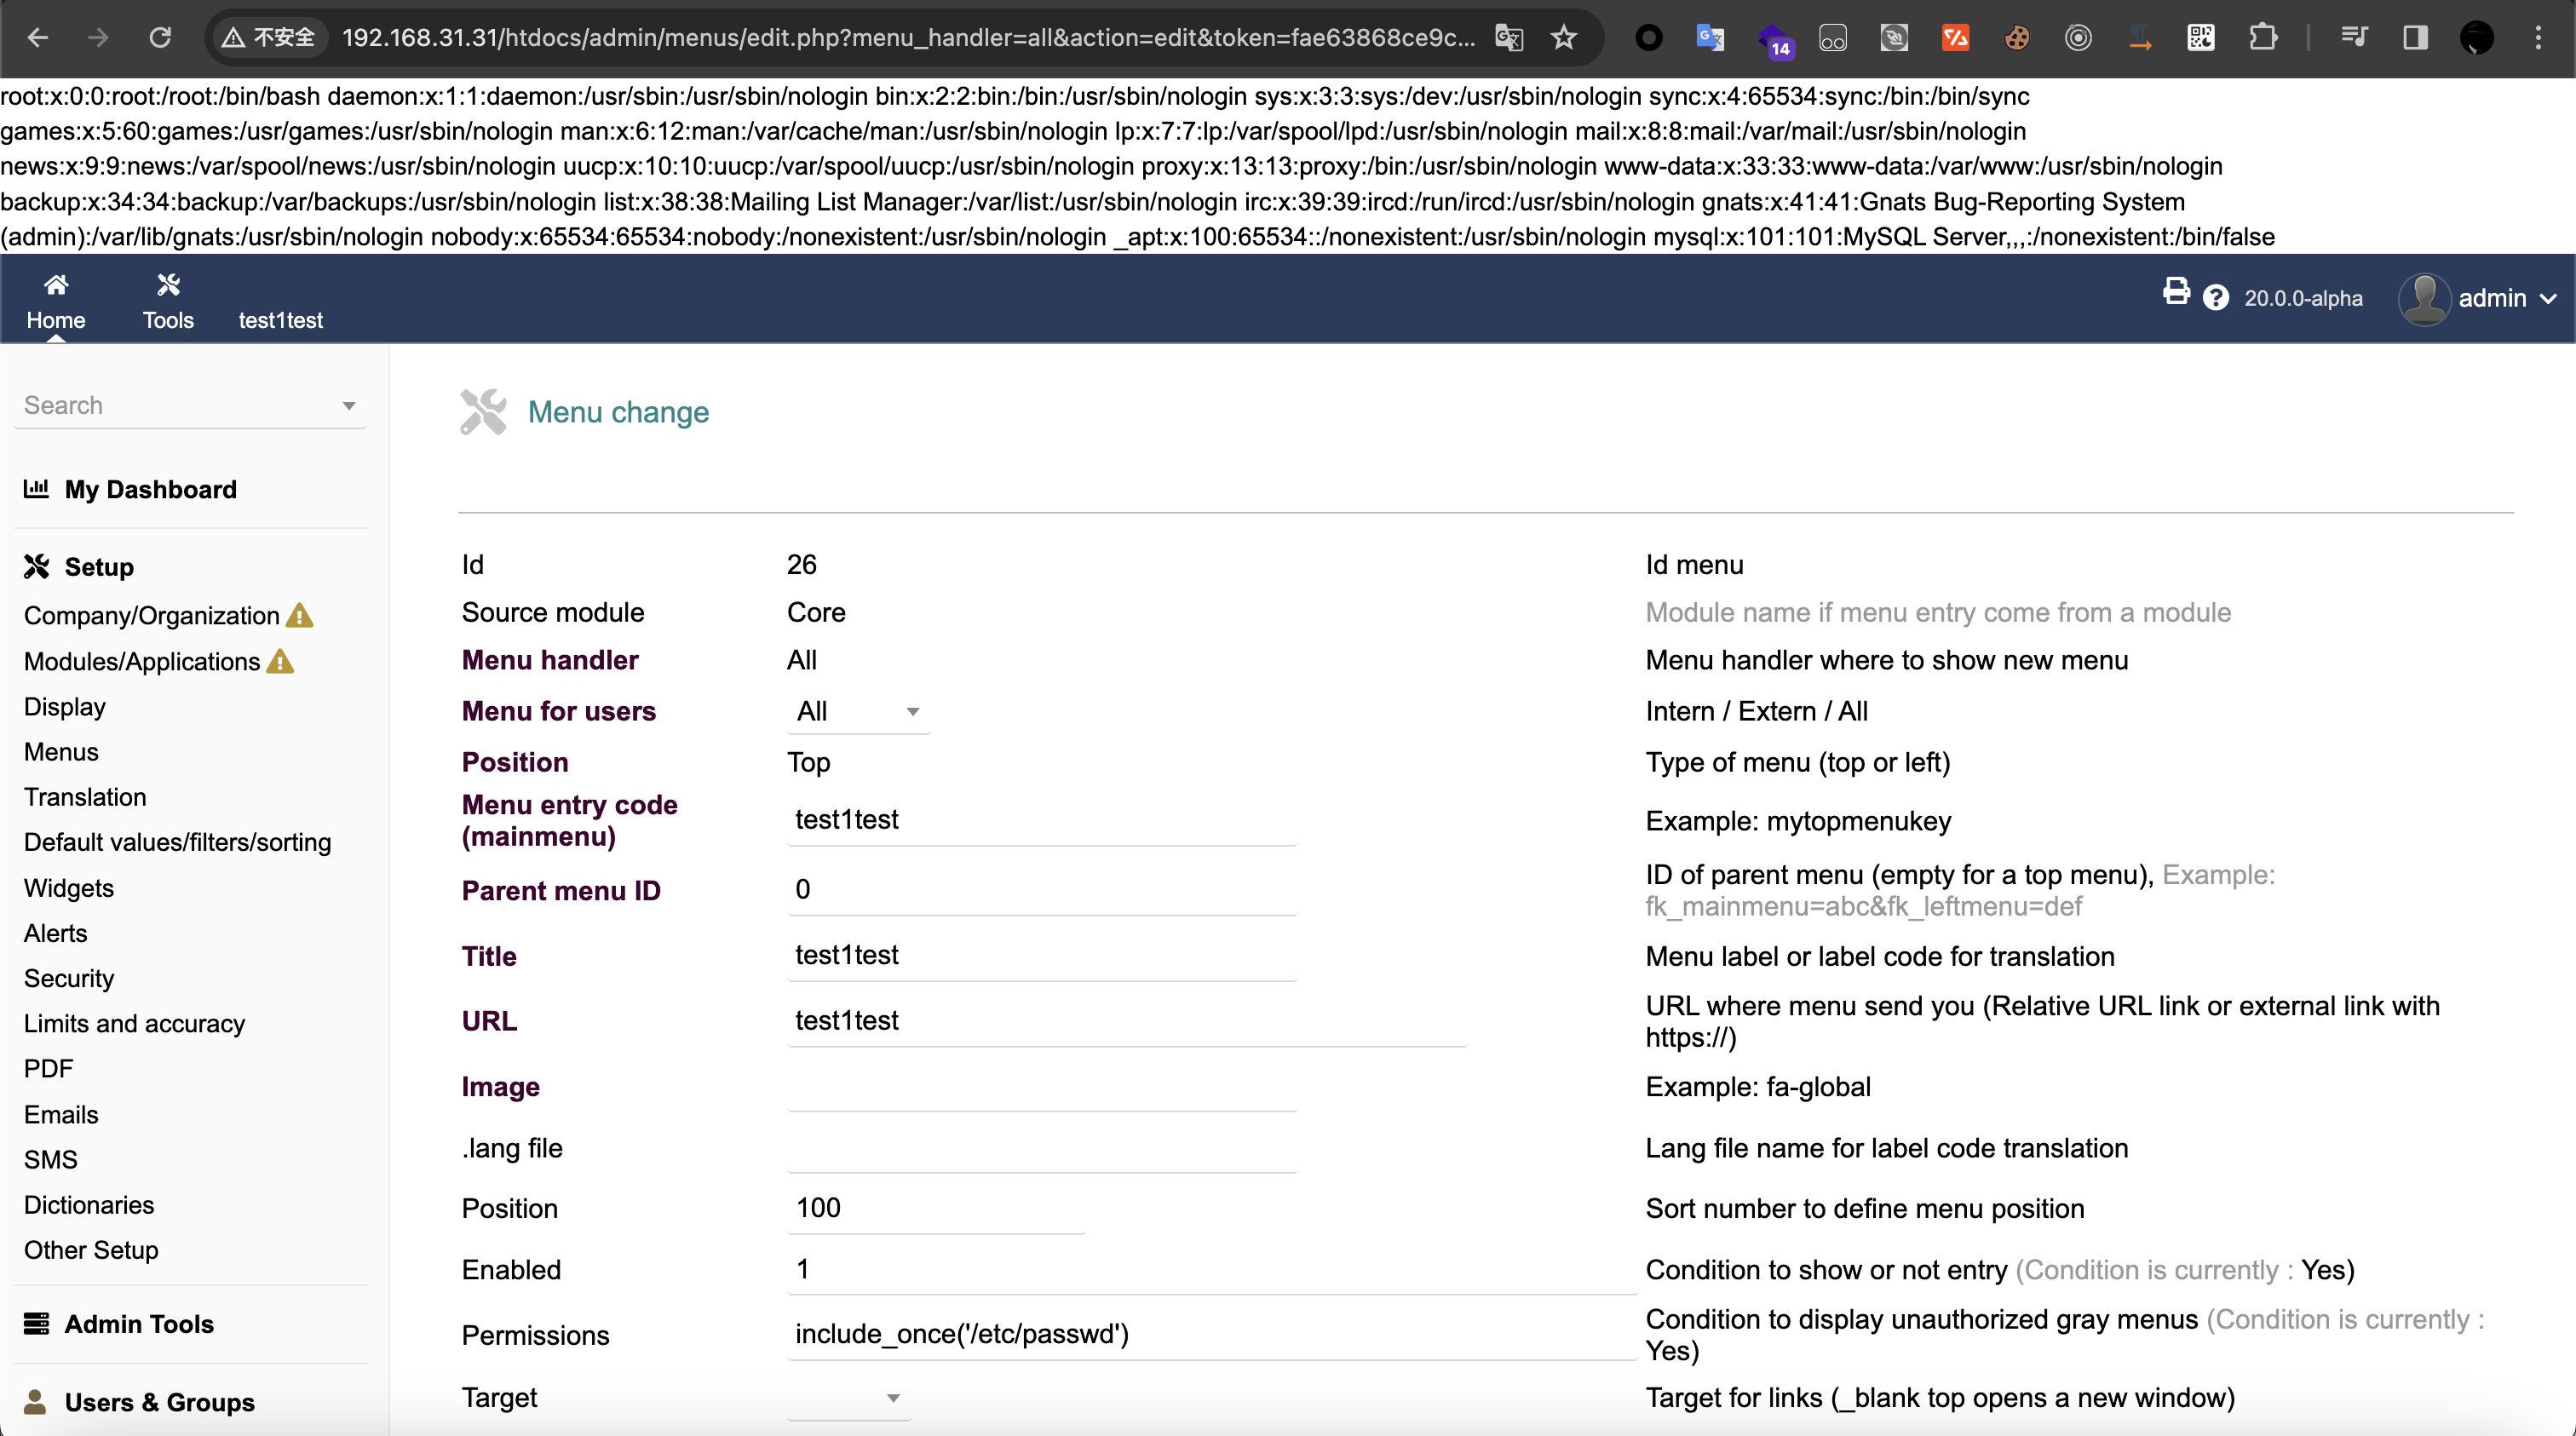This screenshot has width=2576, height=1436.
Task: Bookmark page with the star icon
Action: click(x=1563, y=38)
